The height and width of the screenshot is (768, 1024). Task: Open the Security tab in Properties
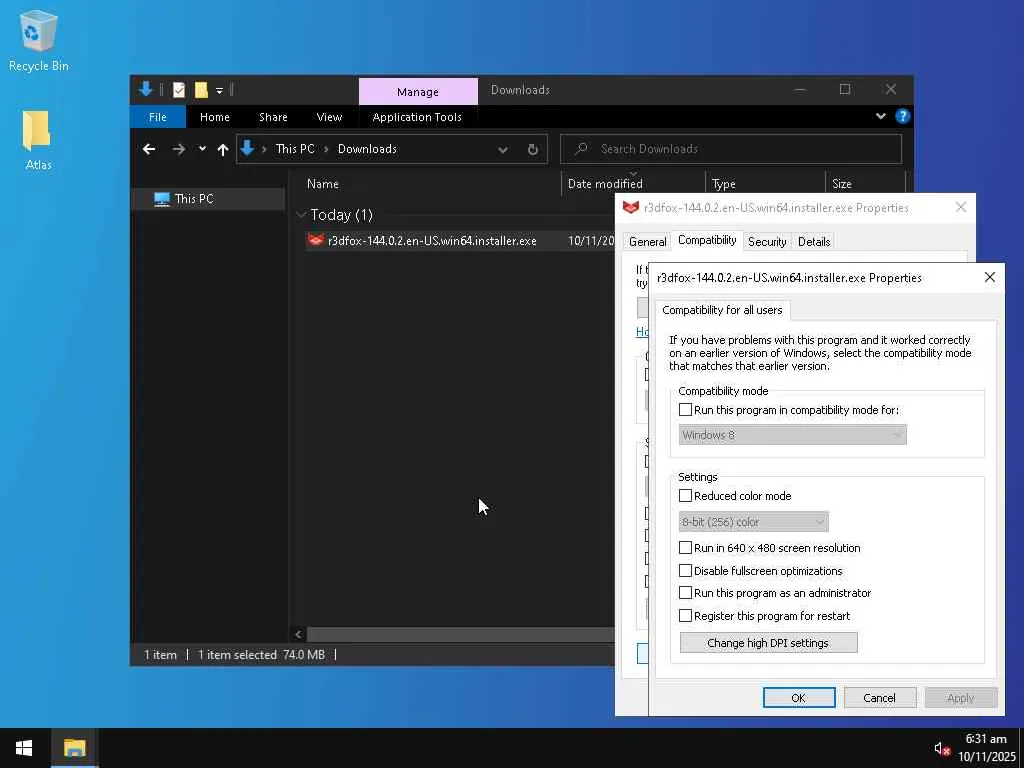click(x=767, y=242)
